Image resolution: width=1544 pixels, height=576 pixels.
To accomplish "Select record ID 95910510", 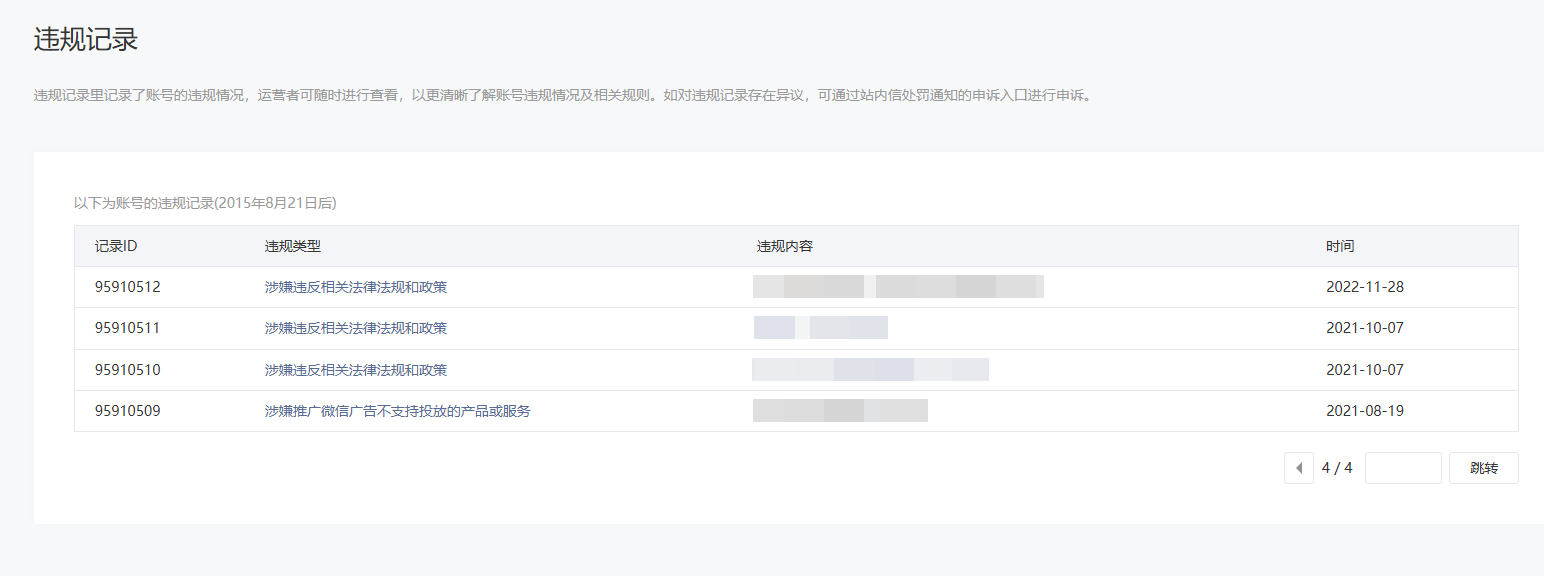I will pos(128,370).
